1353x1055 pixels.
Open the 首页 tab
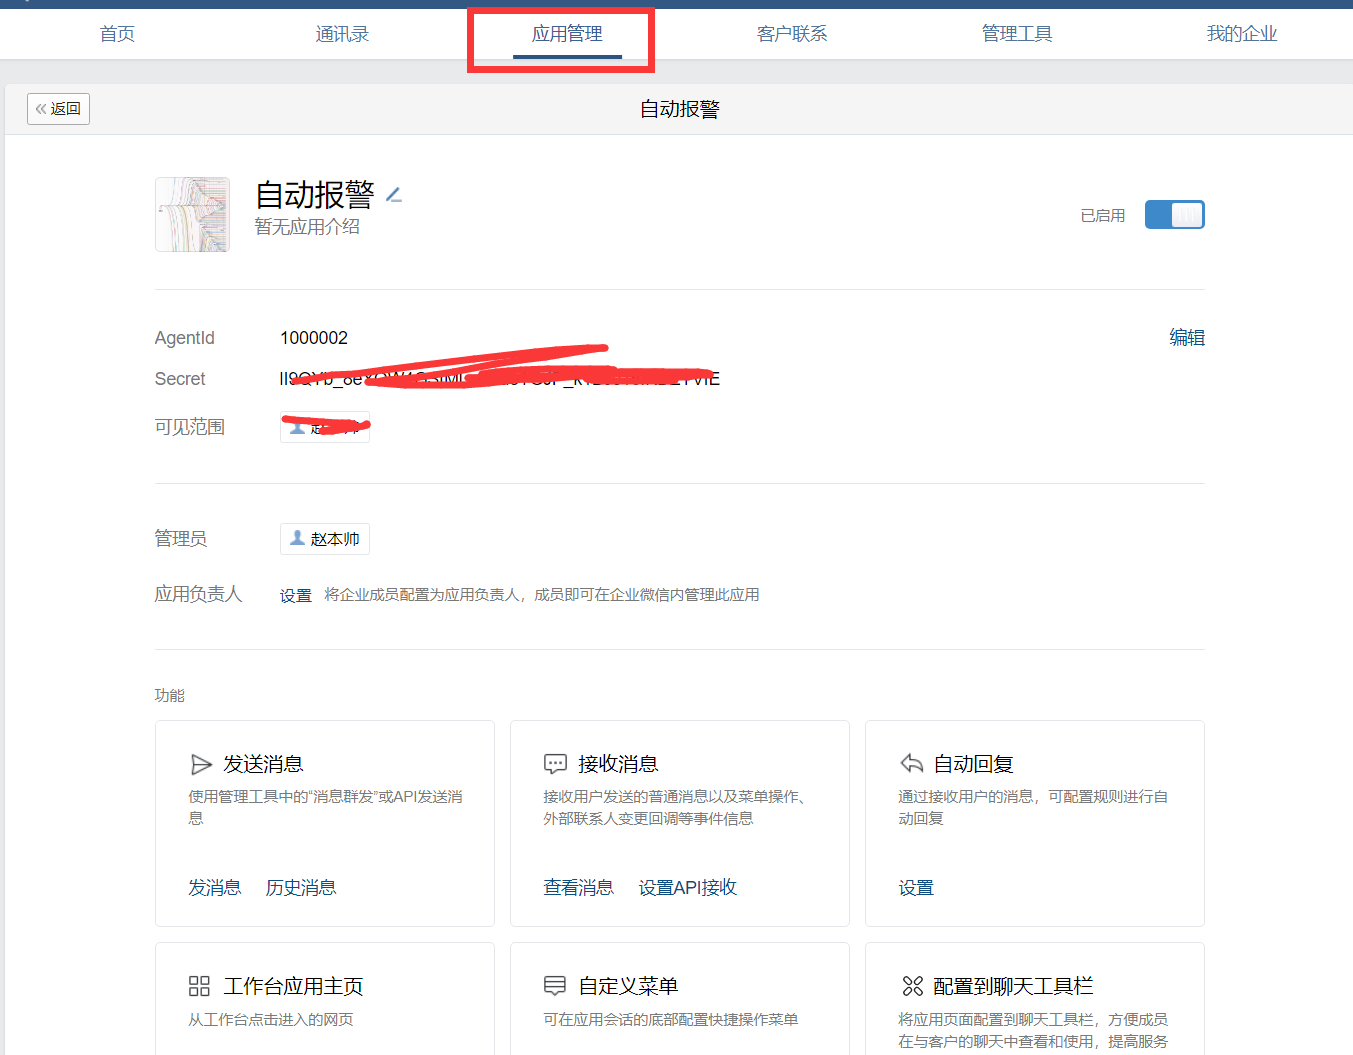(117, 34)
